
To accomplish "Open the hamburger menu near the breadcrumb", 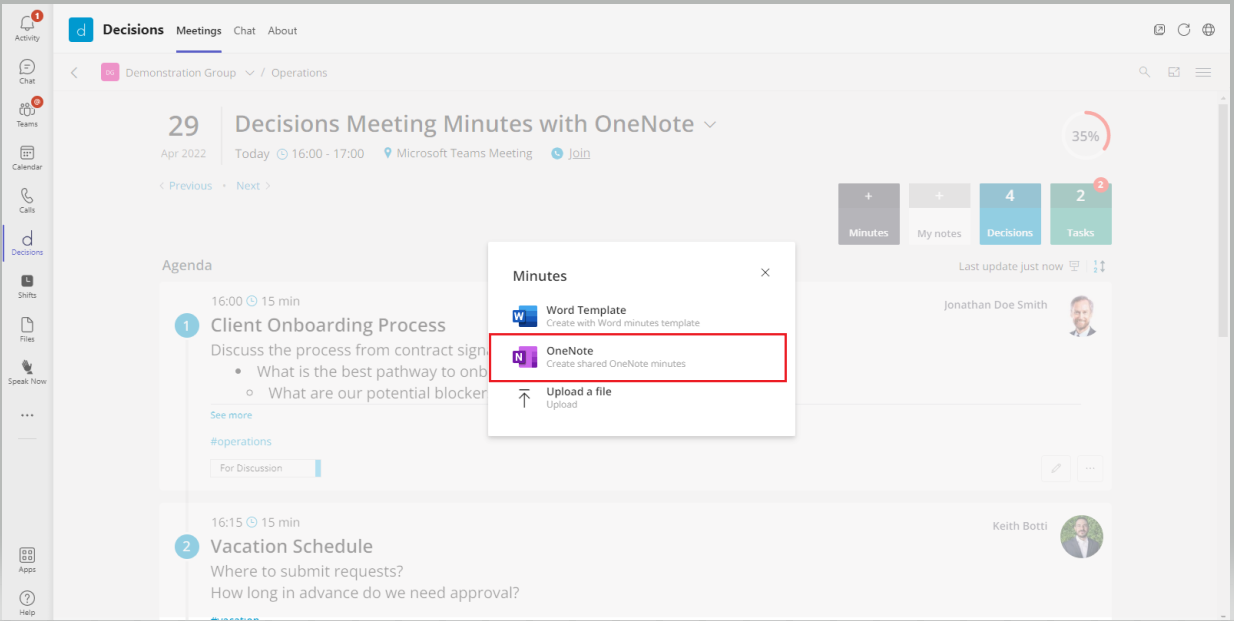I will [x=1203, y=72].
